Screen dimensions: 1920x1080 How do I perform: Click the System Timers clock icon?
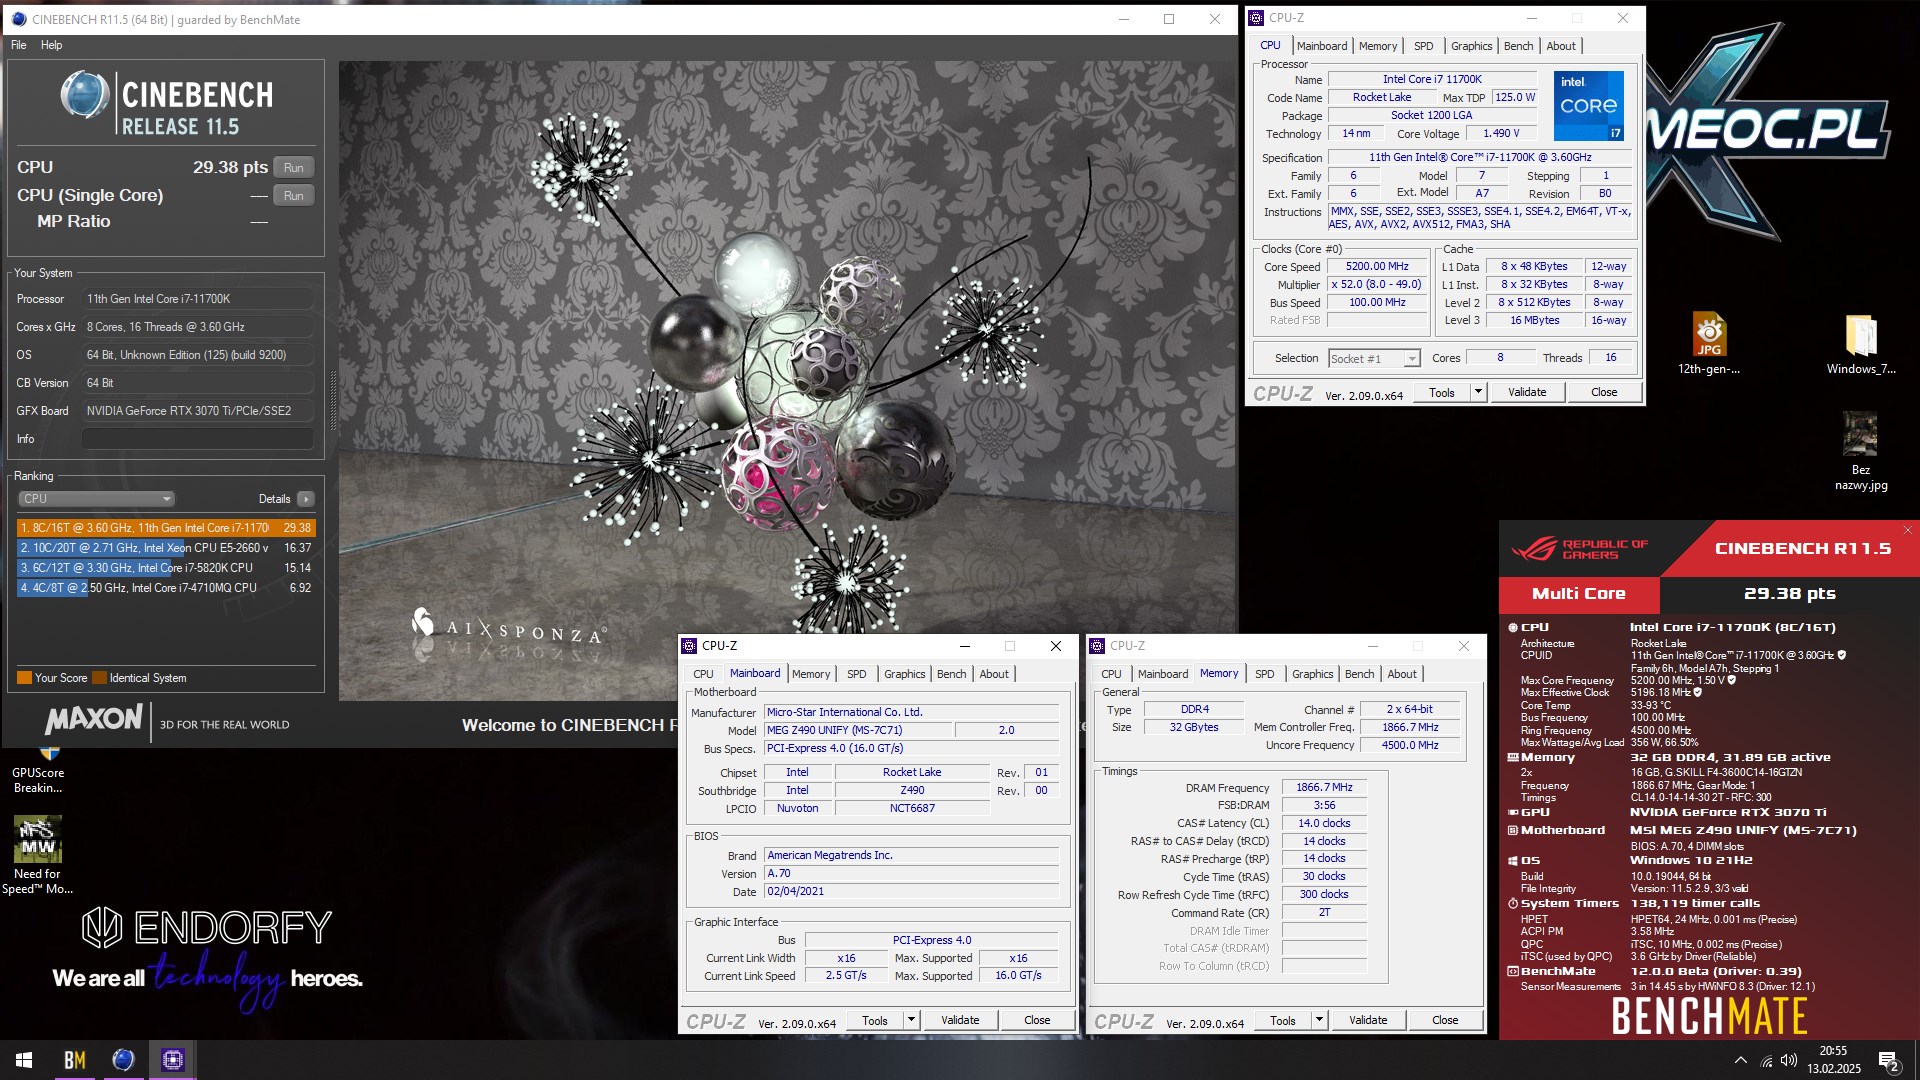(x=1513, y=904)
